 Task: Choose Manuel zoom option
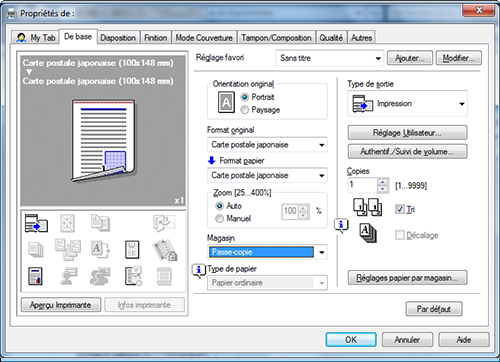[219, 219]
